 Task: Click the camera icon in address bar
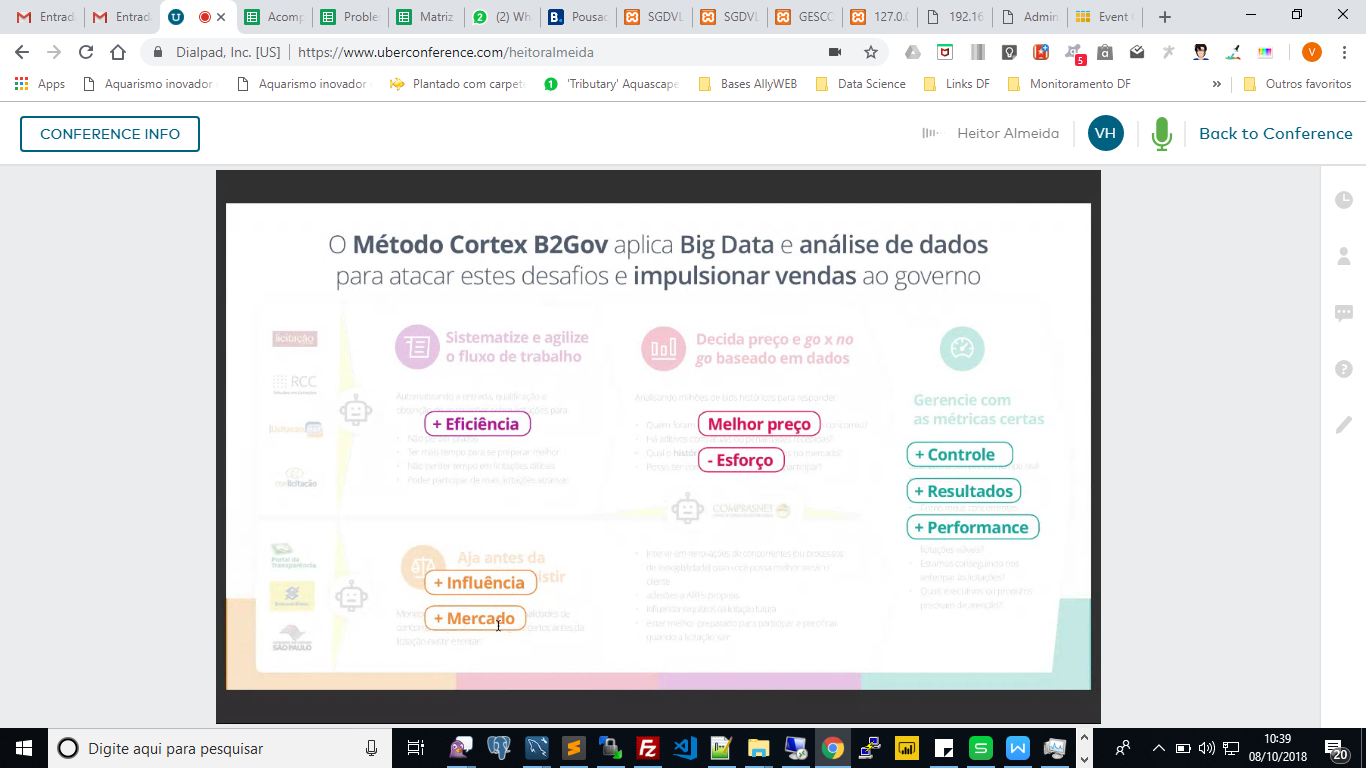click(x=835, y=52)
